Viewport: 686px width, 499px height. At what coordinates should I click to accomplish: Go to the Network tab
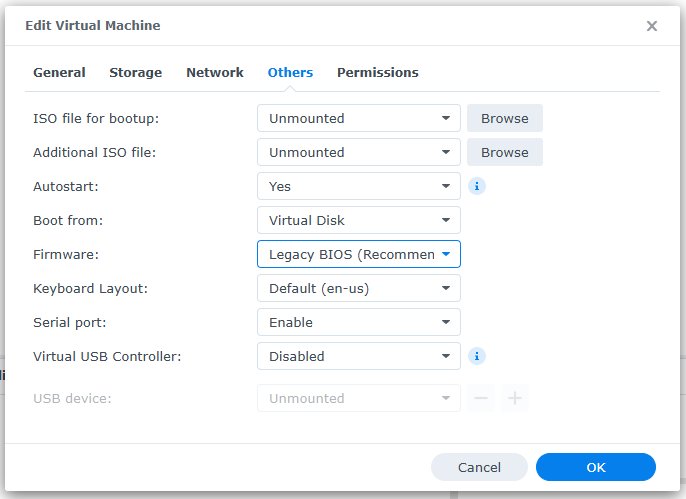(215, 72)
